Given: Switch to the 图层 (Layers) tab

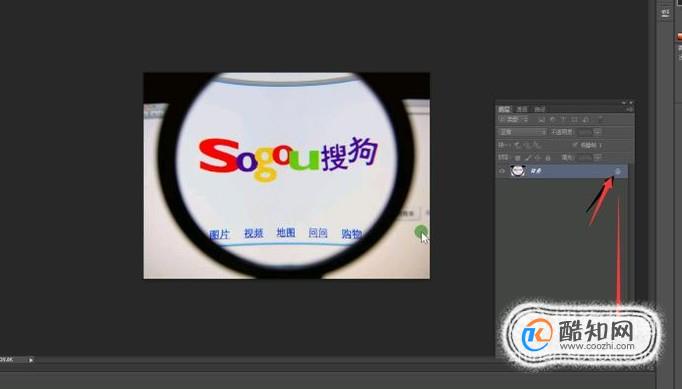Looking at the screenshot, I should (x=504, y=109).
